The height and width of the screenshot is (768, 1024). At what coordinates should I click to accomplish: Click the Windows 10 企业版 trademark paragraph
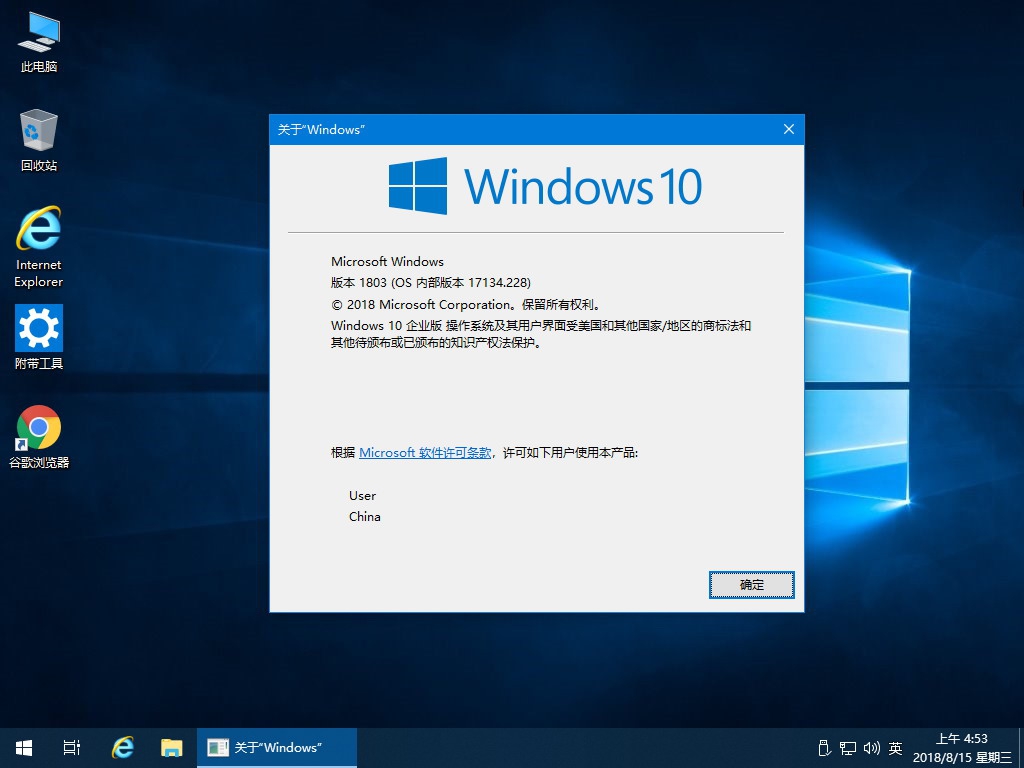coord(541,334)
